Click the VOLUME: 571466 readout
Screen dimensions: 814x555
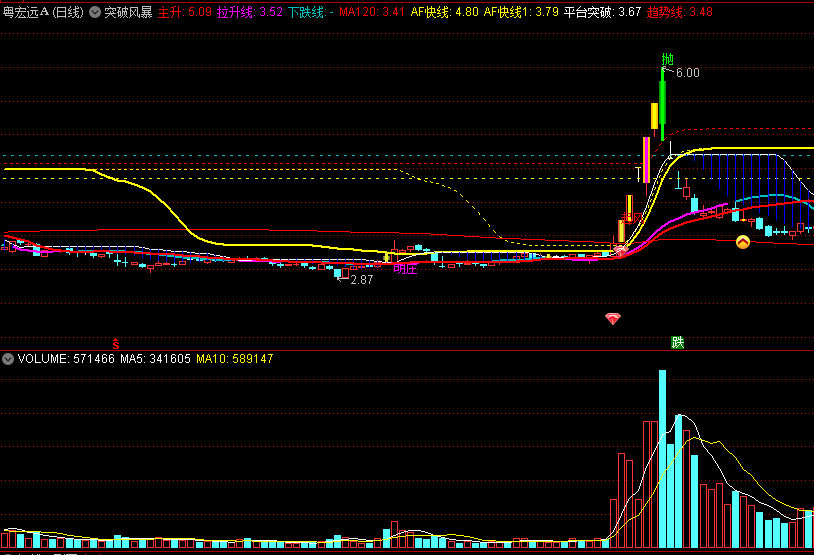coord(66,359)
